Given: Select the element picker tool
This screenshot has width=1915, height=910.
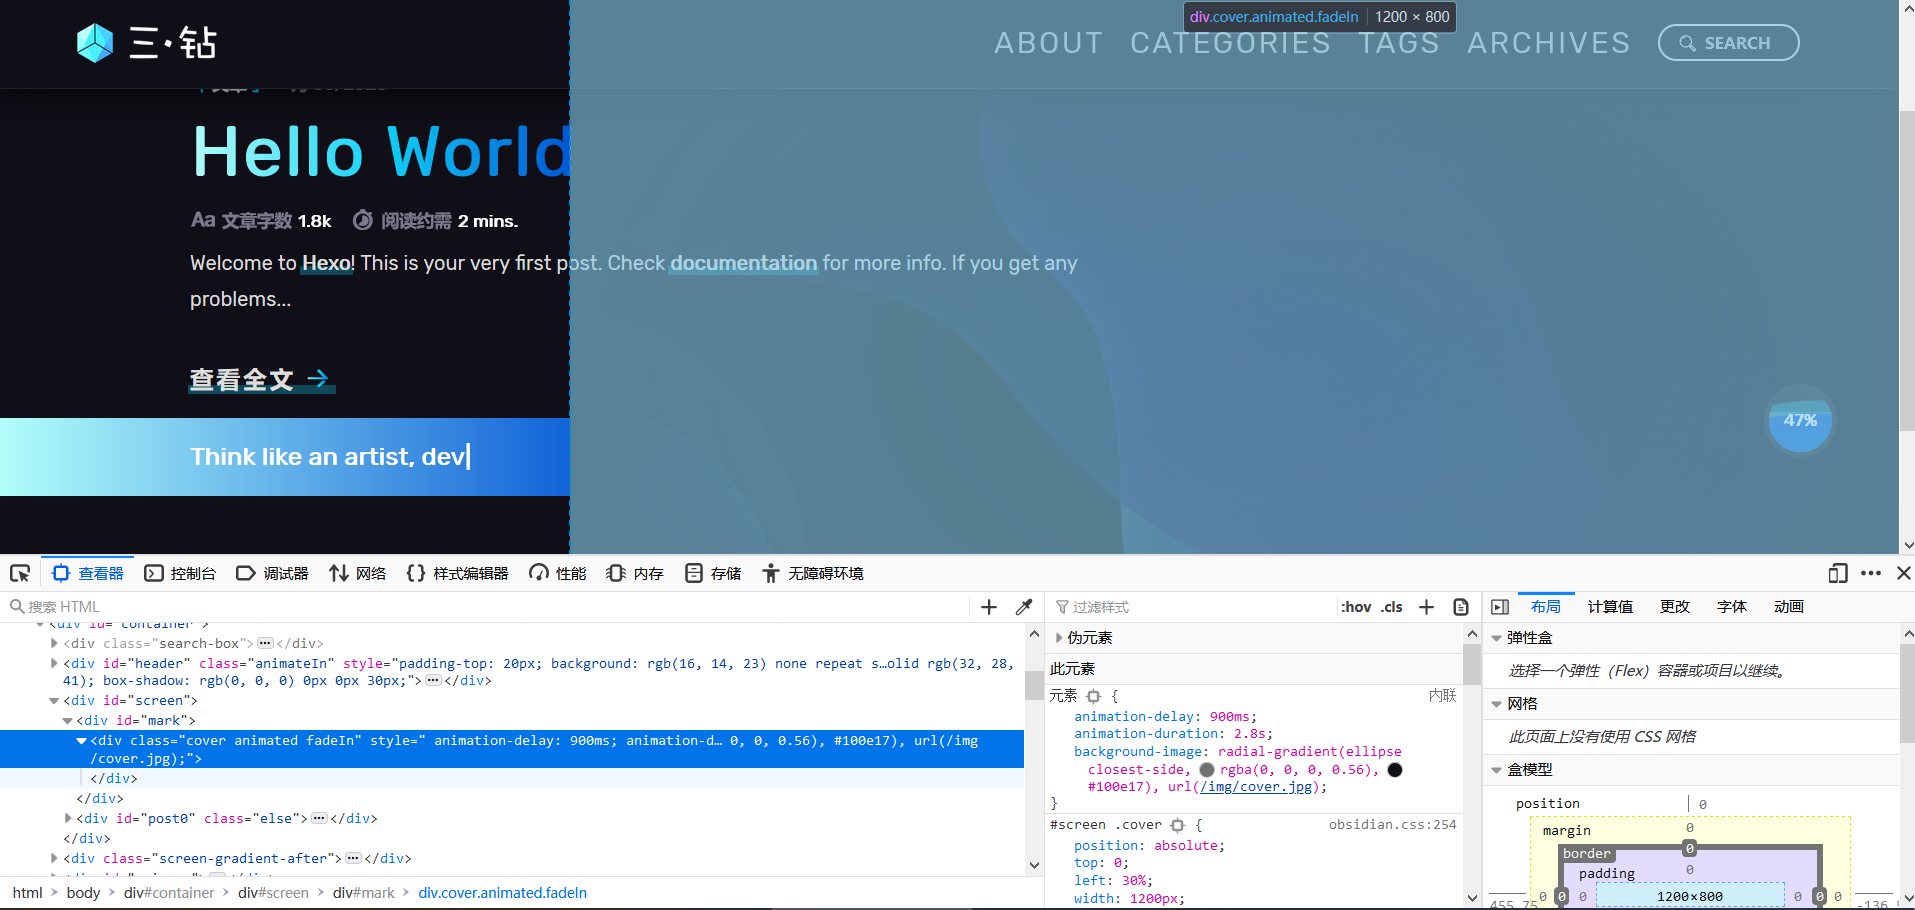Looking at the screenshot, I should (20, 572).
